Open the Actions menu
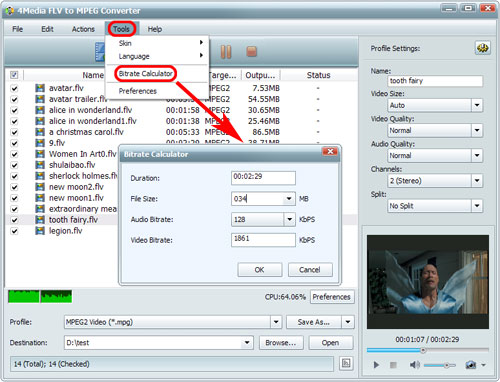The height and width of the screenshot is (382, 500). point(83,29)
